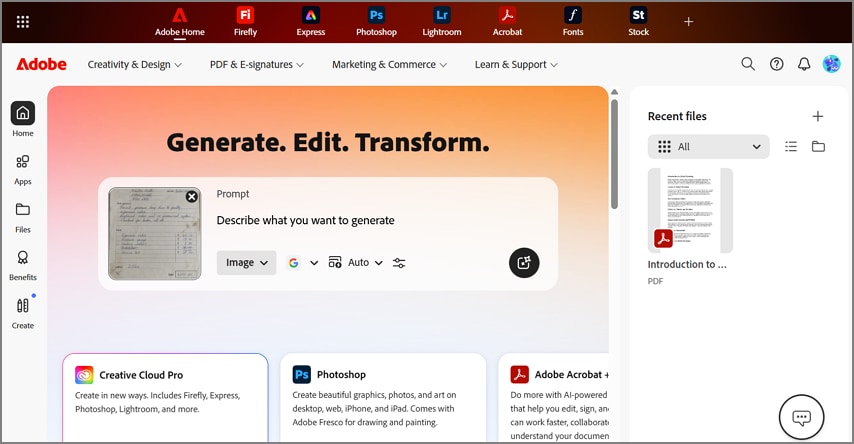
Task: Remove the attached reference image
Action: (x=192, y=197)
